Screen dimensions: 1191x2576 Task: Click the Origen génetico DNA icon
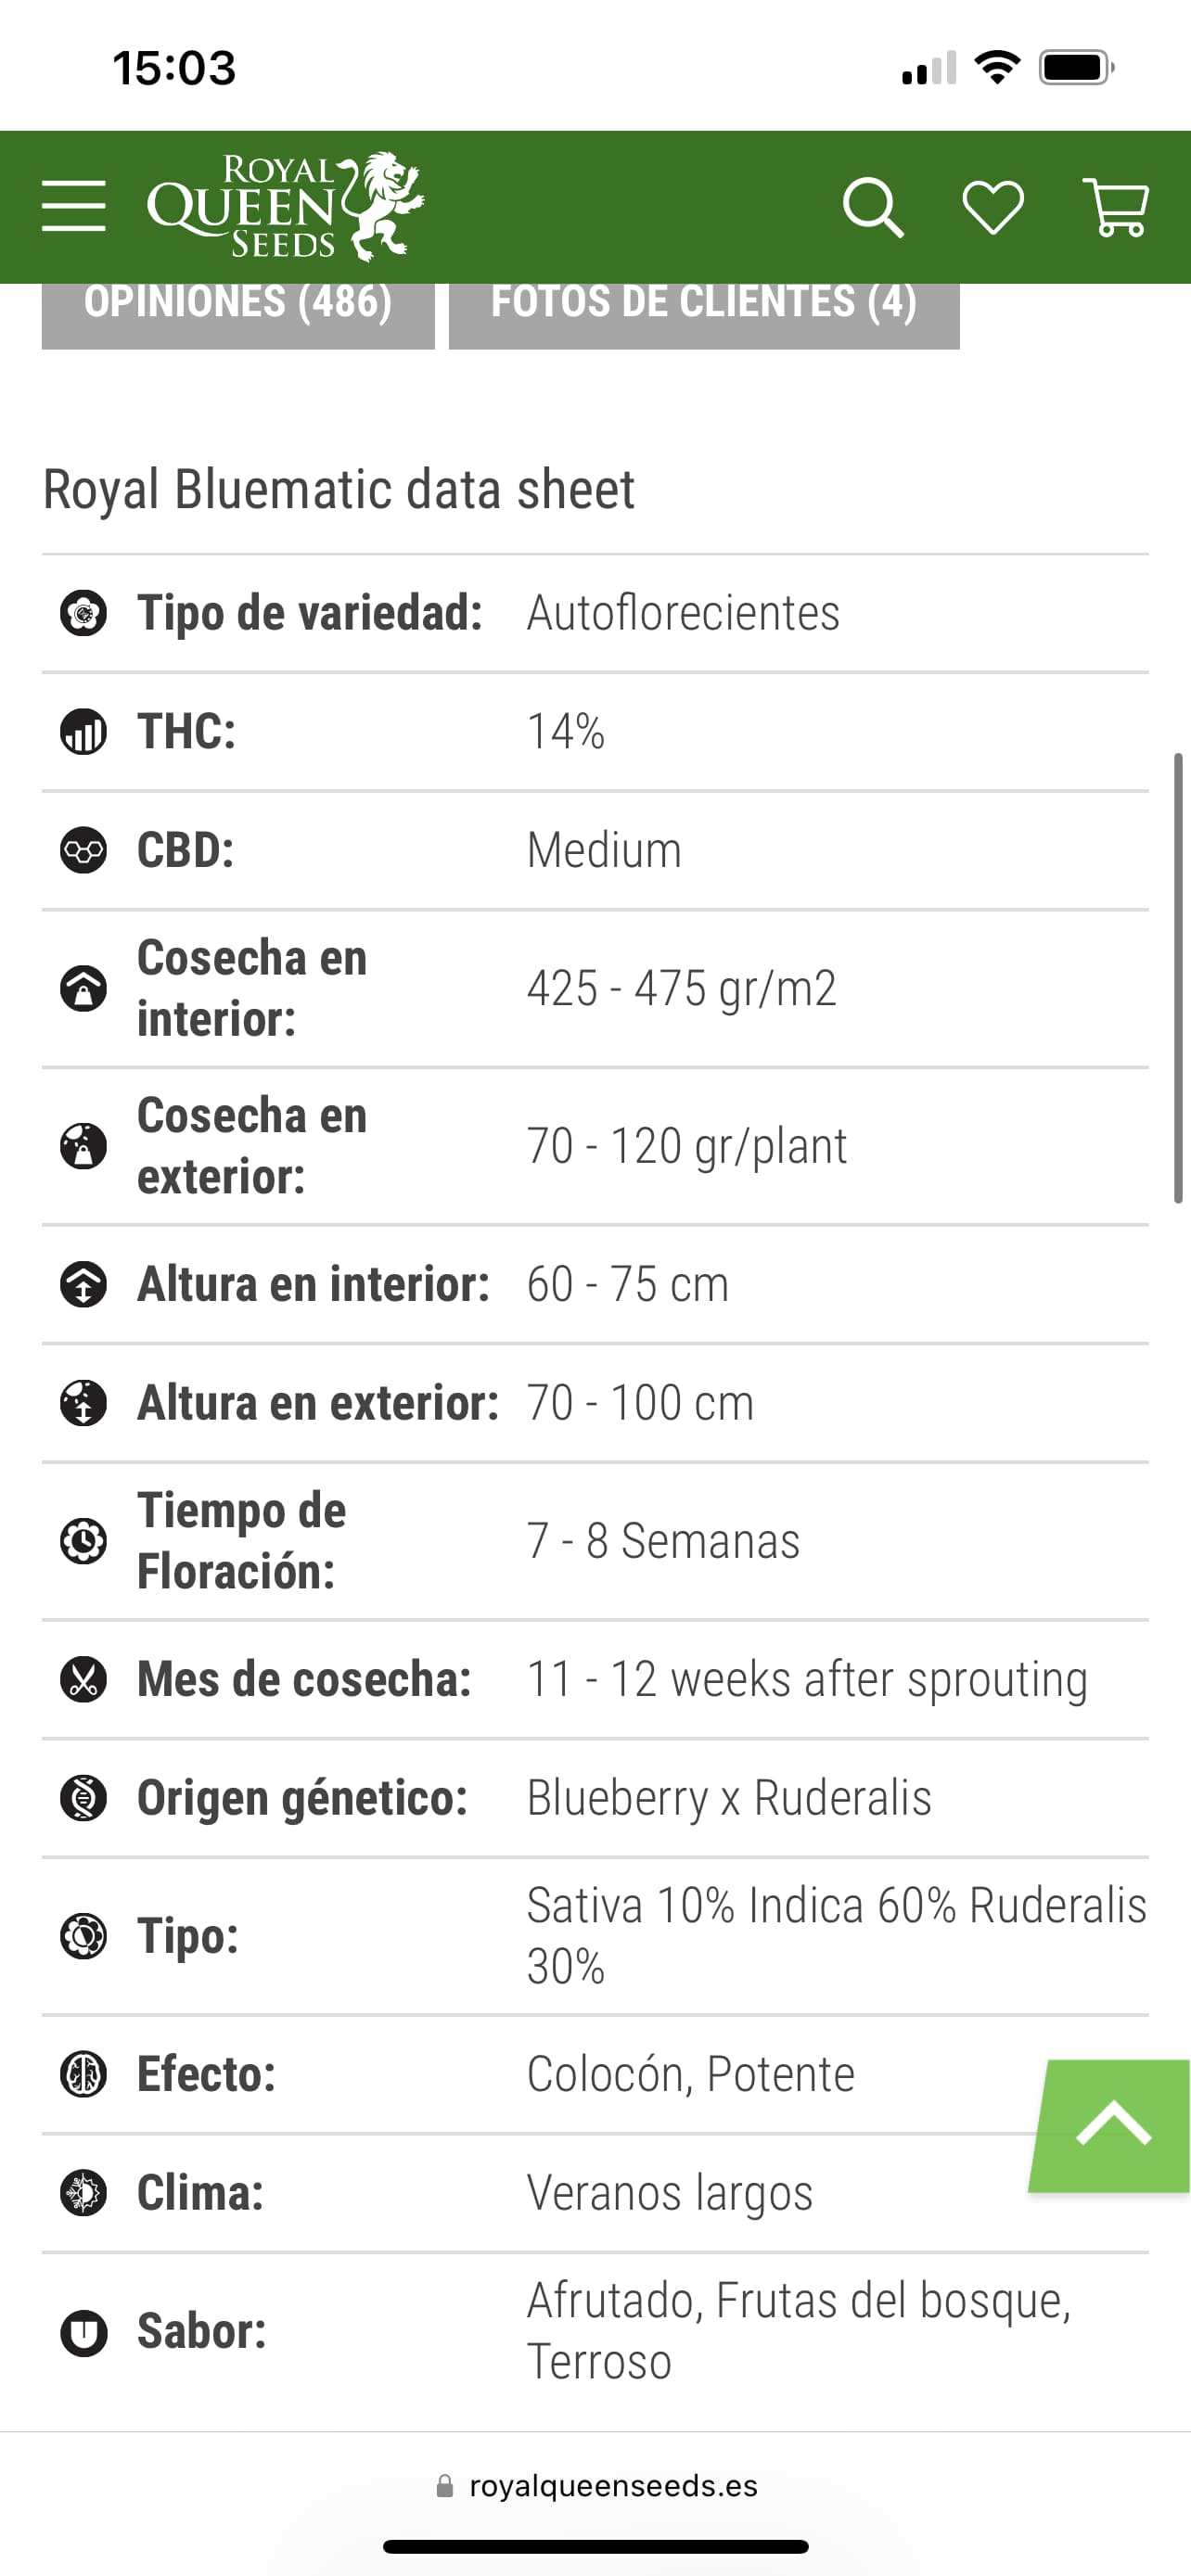point(83,1798)
